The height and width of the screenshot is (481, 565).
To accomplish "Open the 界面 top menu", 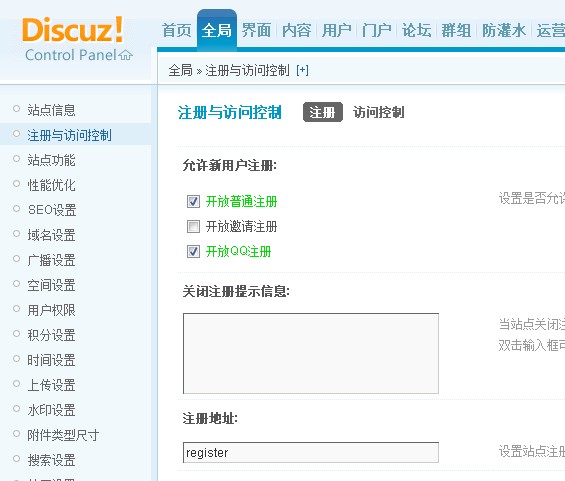I will (256, 30).
